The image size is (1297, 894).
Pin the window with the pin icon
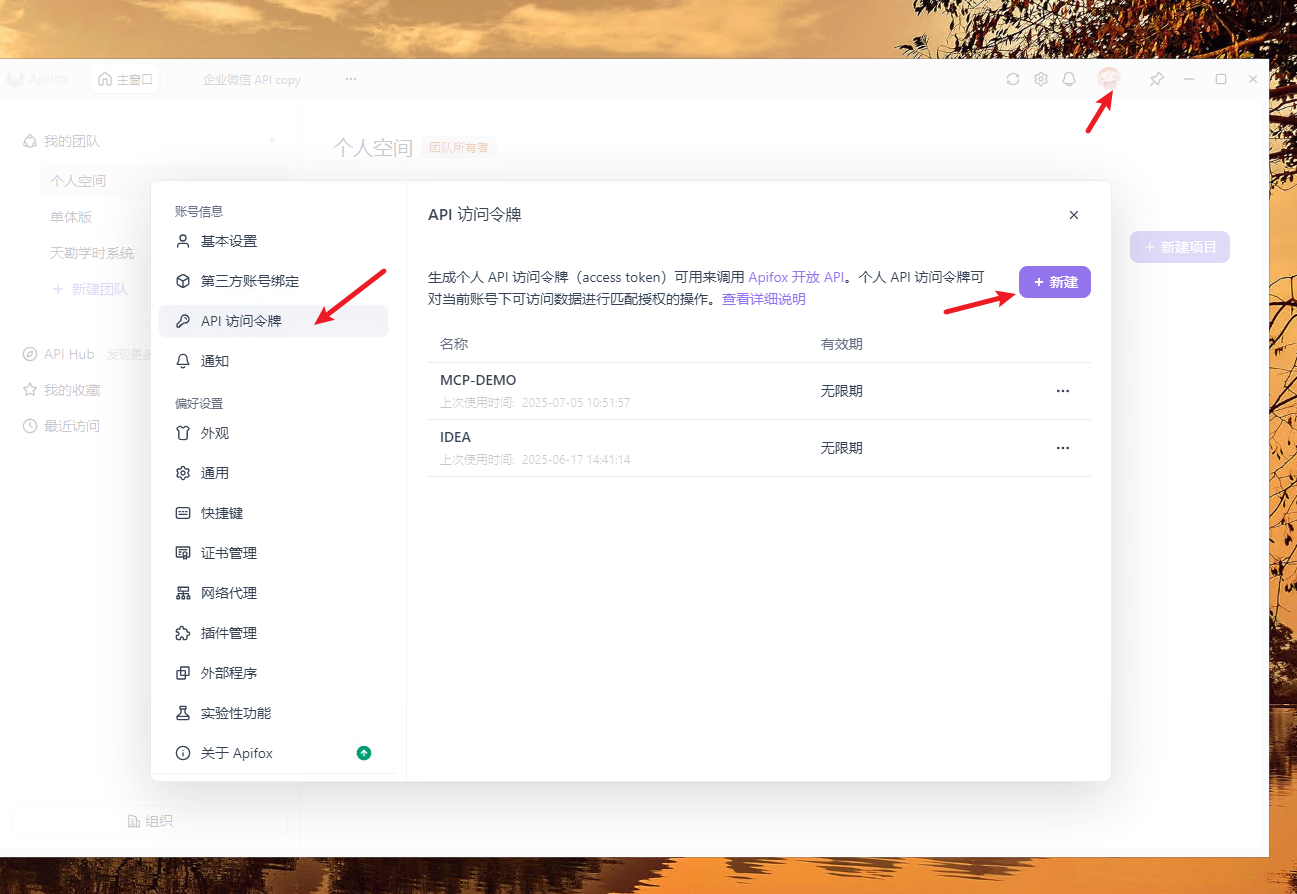click(x=1157, y=79)
